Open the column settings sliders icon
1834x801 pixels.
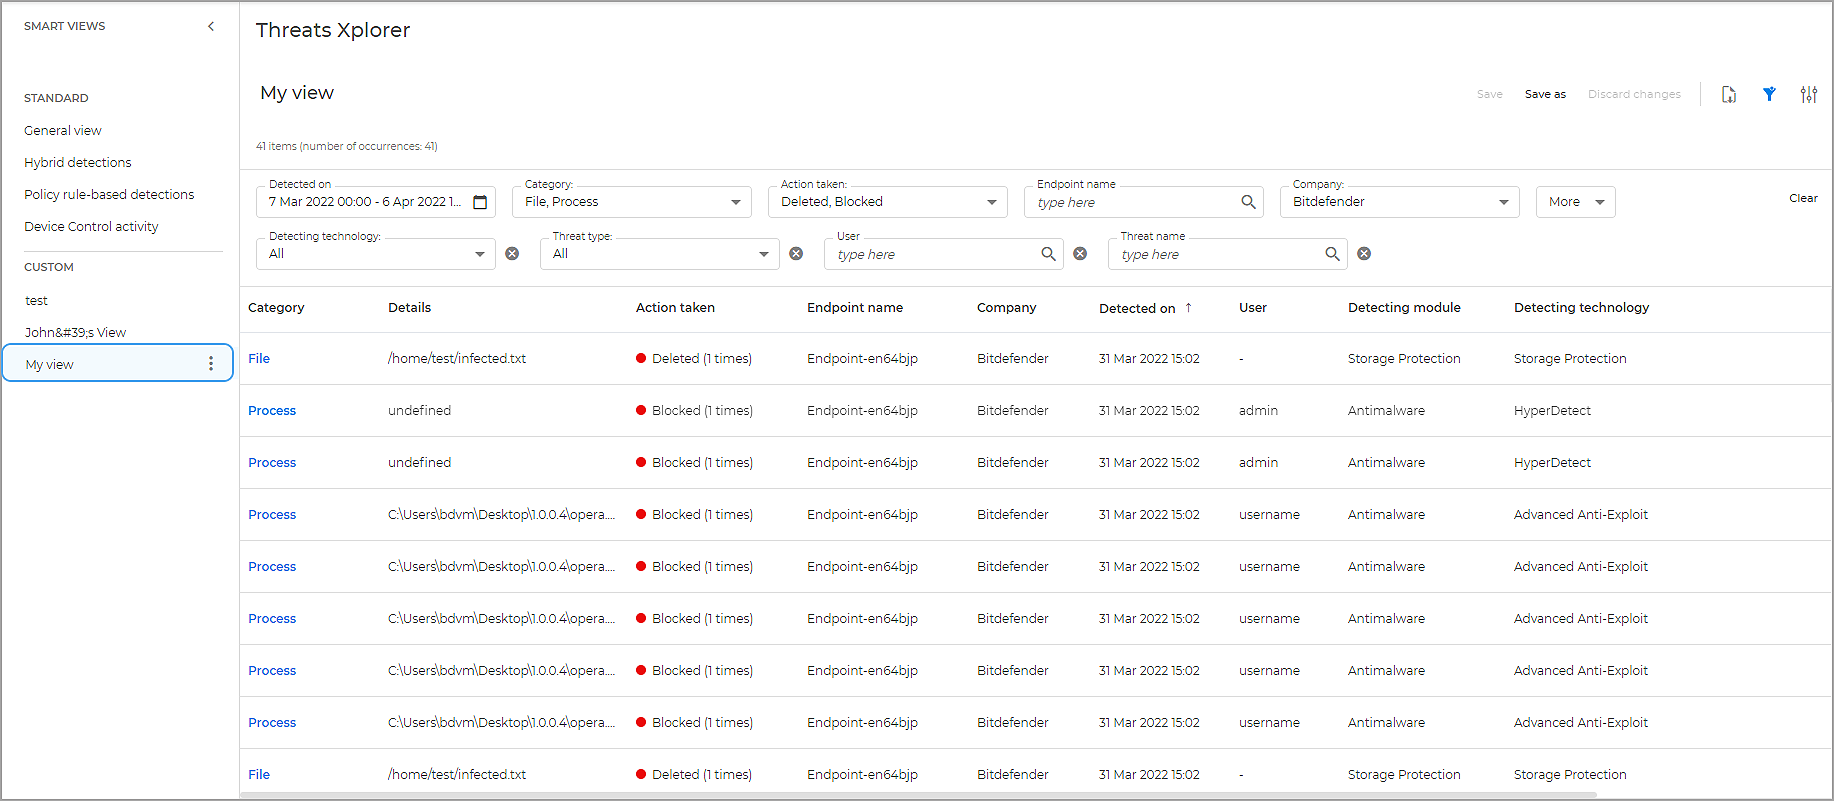1809,94
